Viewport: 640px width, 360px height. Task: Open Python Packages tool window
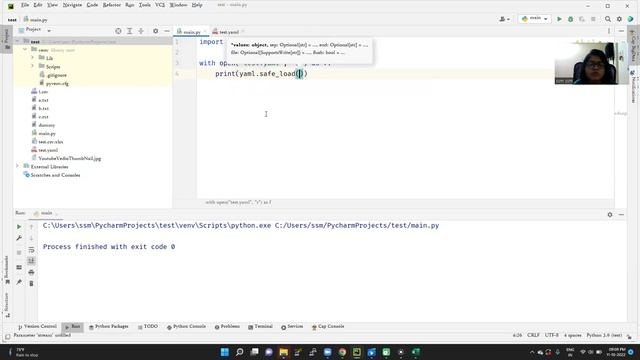coord(109,327)
